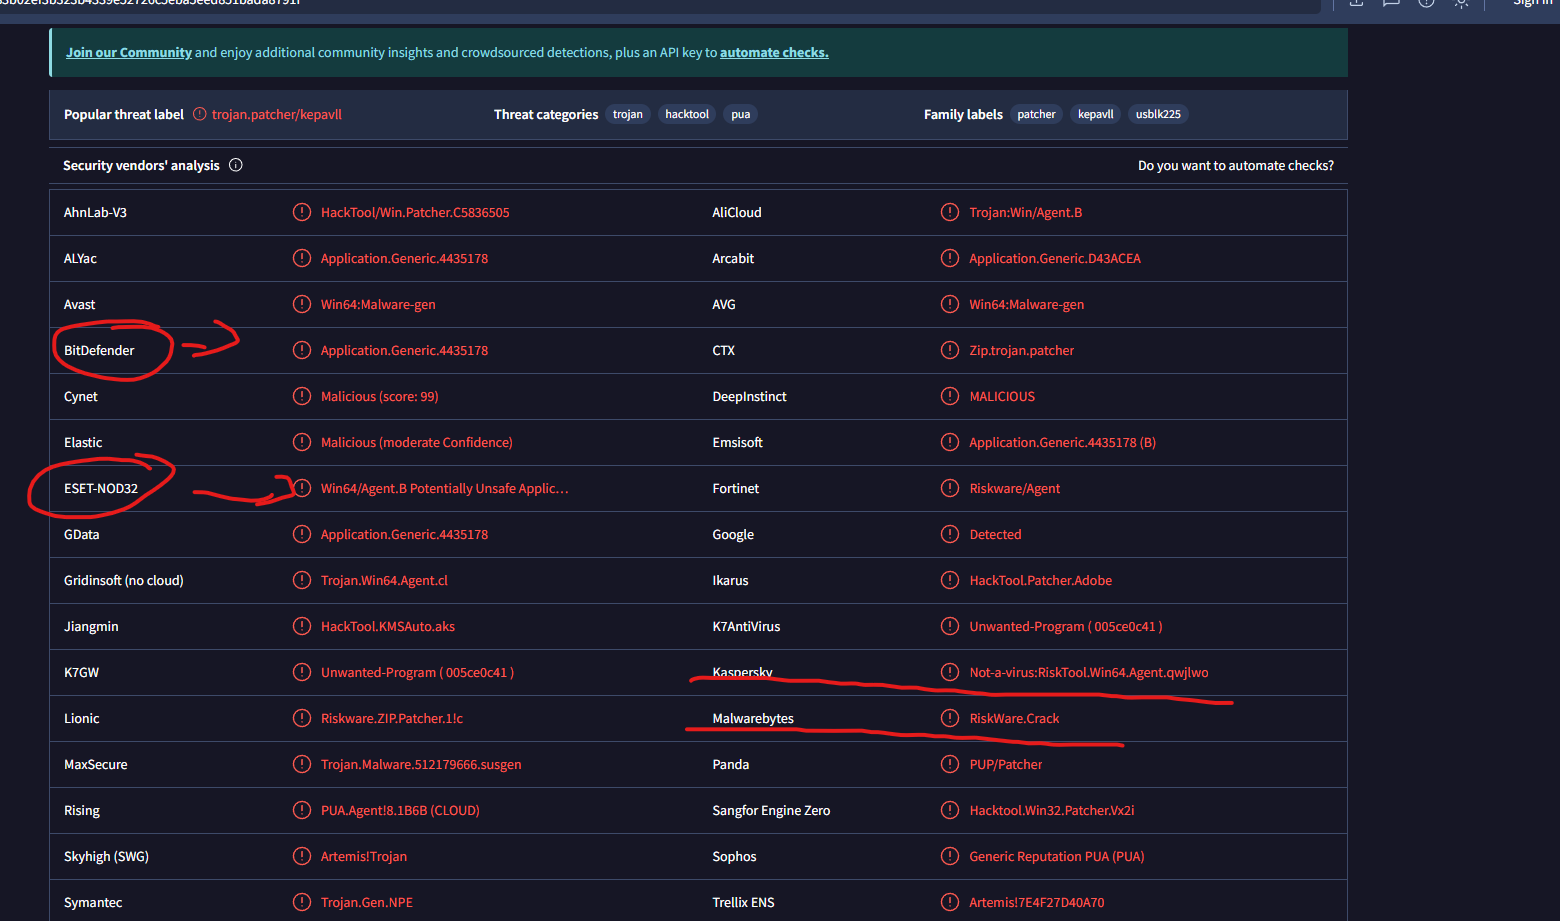This screenshot has height=921, width=1560.
Task: Click the alert icon beside Malicious (score: 99)
Action: tap(302, 396)
